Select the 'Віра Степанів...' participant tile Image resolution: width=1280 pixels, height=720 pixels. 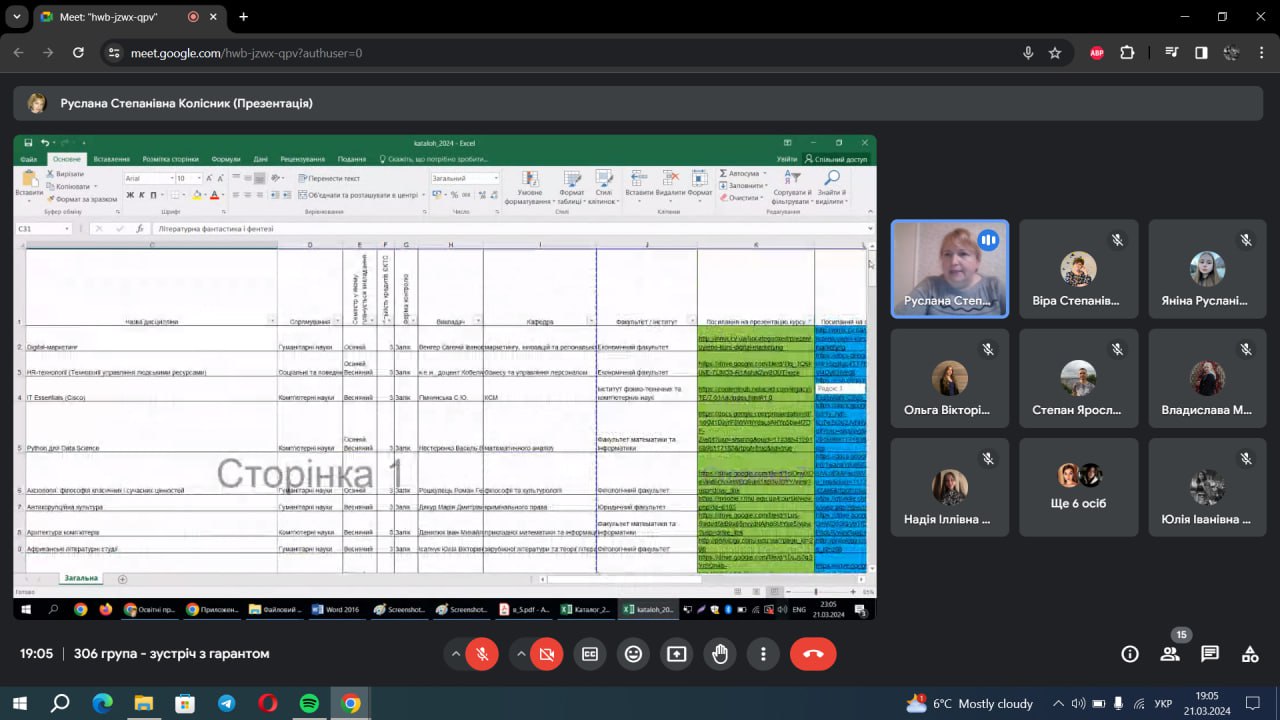(1078, 269)
